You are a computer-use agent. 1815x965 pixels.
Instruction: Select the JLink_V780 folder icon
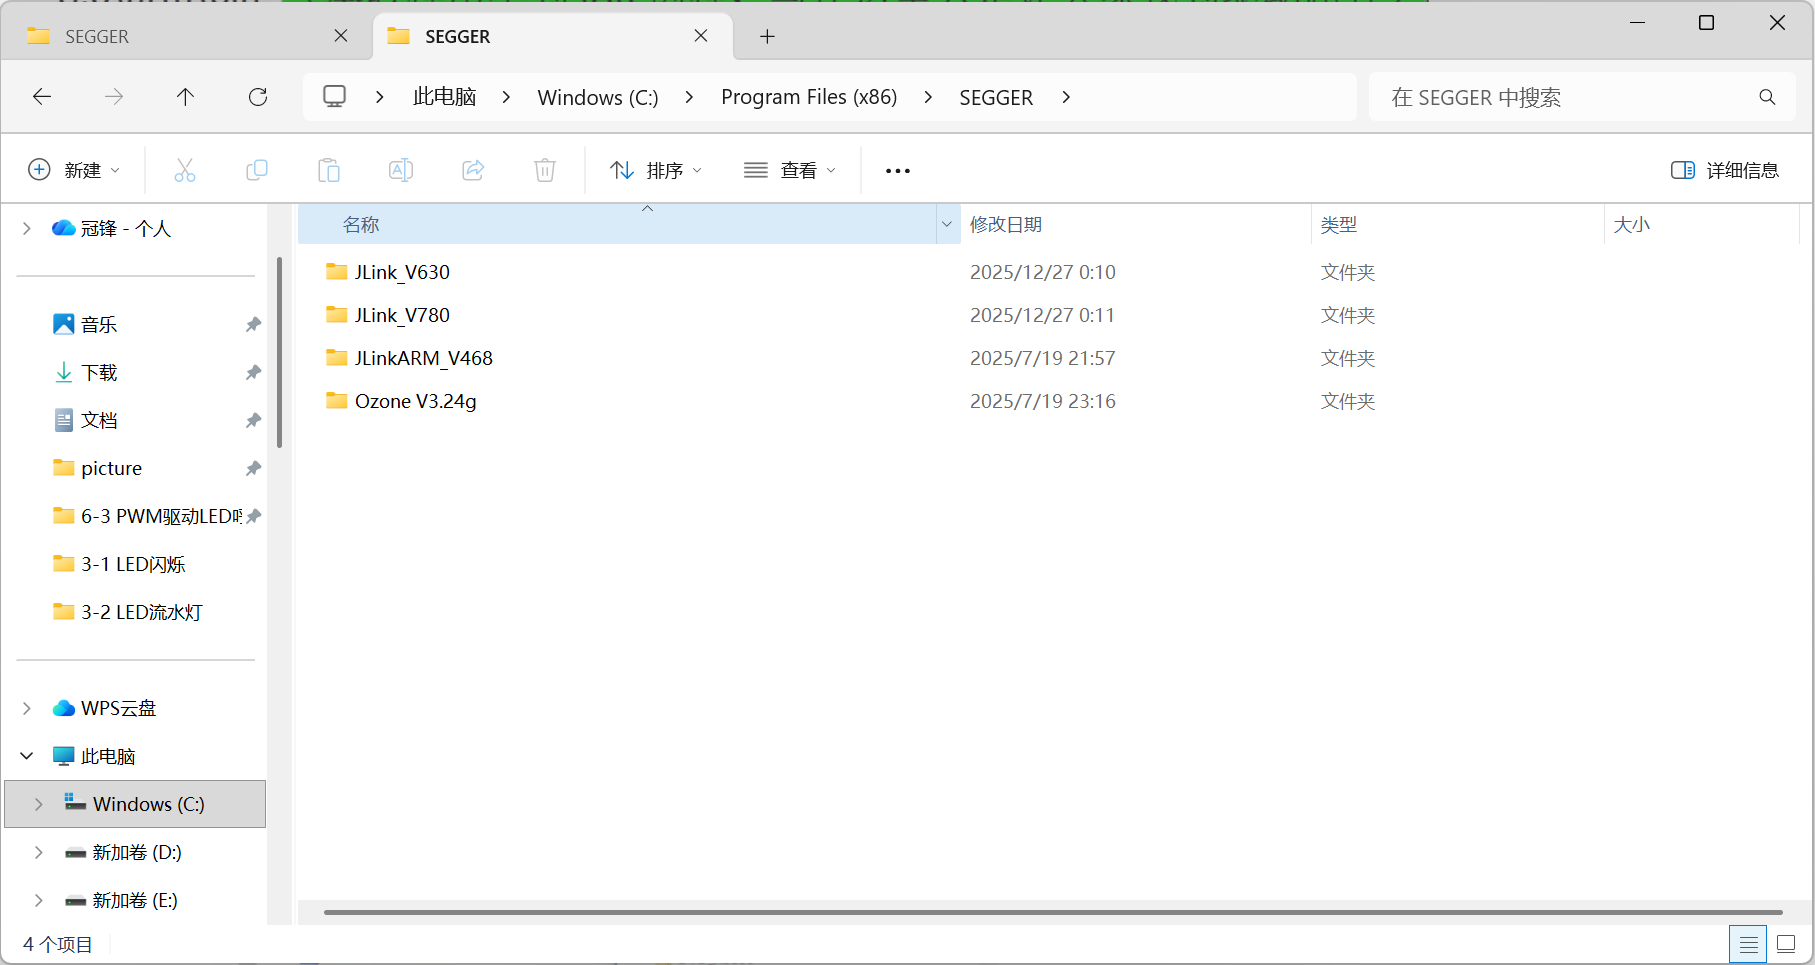pyautogui.click(x=337, y=315)
